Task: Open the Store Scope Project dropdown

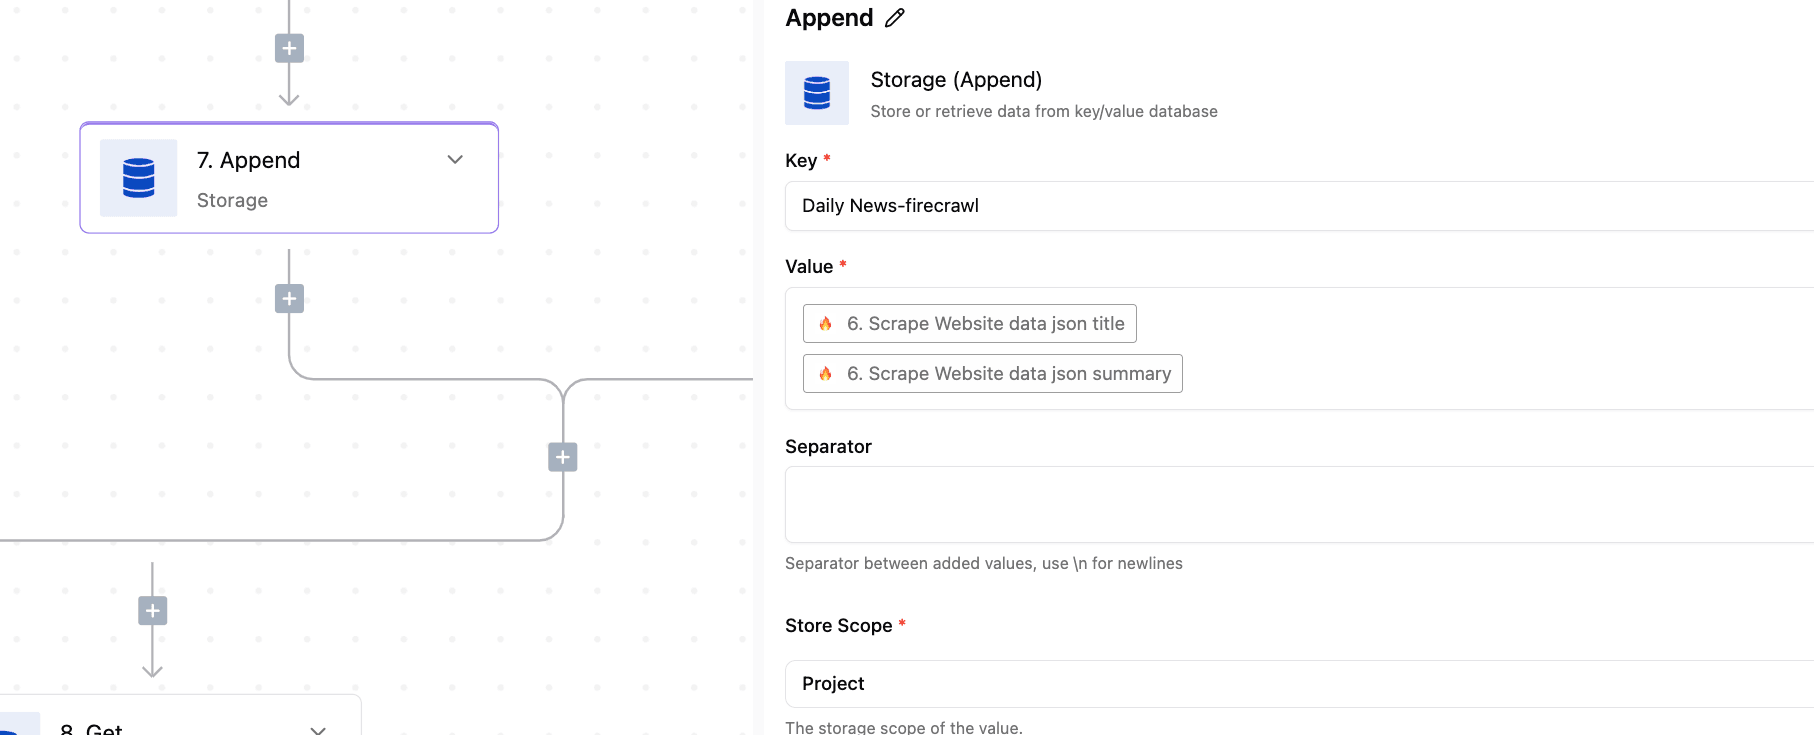Action: click(1299, 684)
